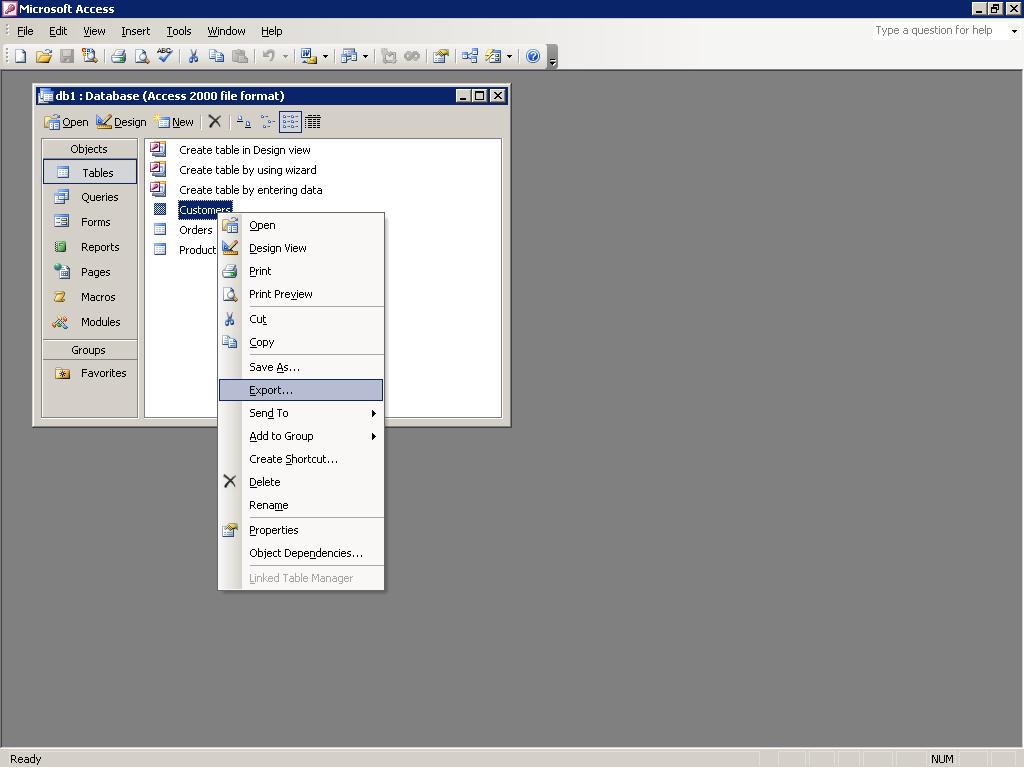Click the New button in database window

tap(175, 122)
